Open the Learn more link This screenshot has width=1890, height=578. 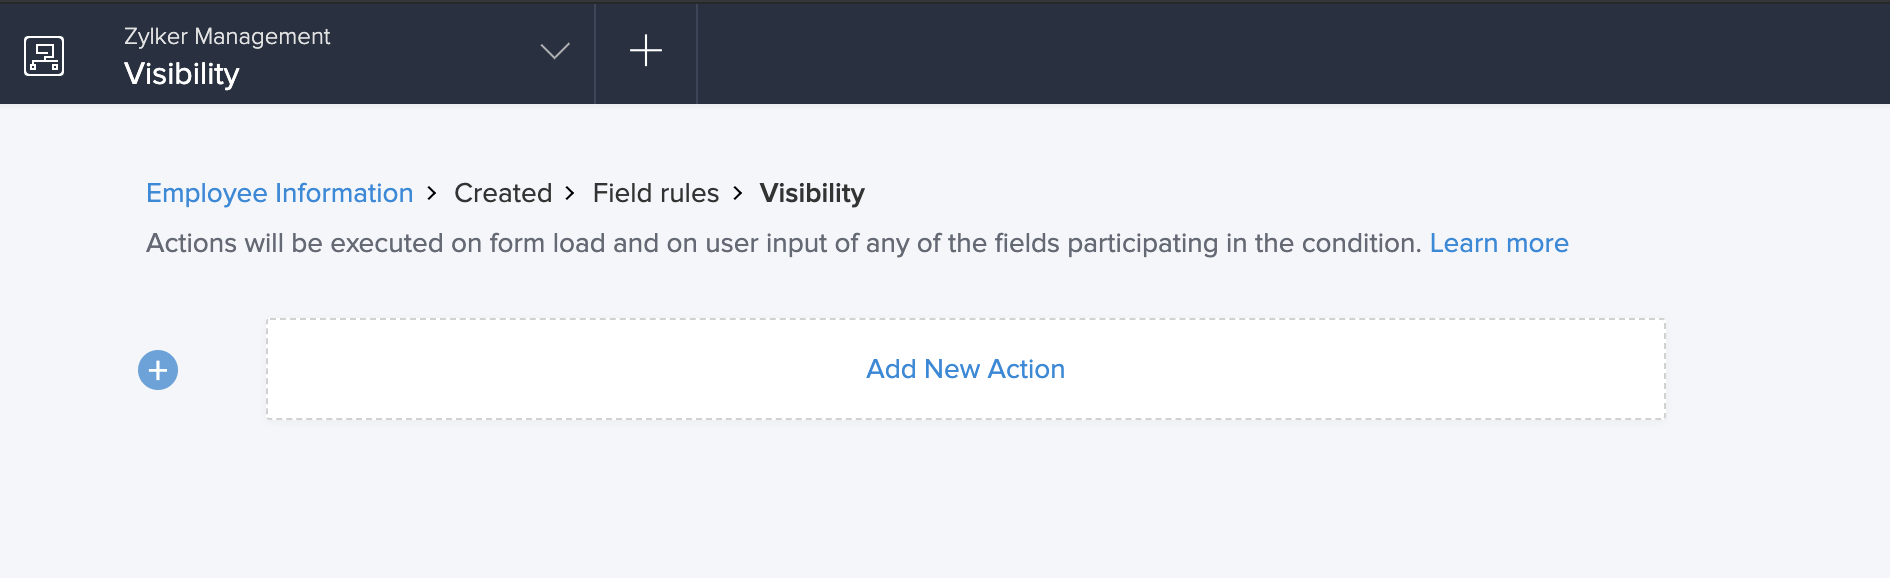click(x=1499, y=243)
